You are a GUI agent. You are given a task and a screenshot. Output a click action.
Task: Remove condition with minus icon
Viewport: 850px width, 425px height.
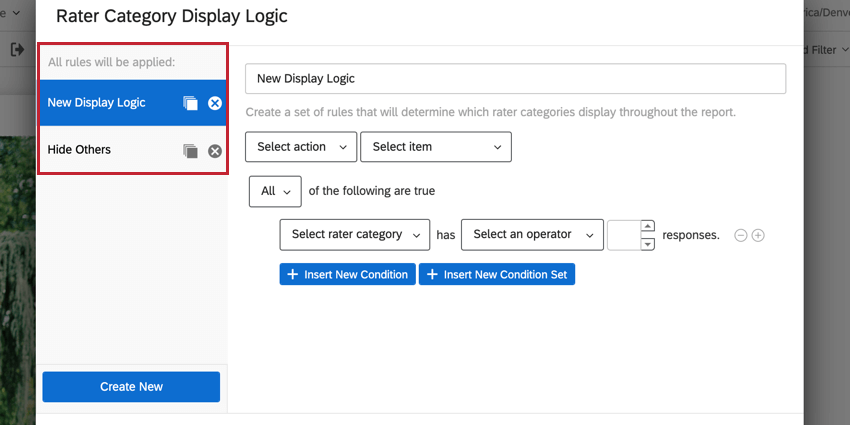pyautogui.click(x=741, y=236)
